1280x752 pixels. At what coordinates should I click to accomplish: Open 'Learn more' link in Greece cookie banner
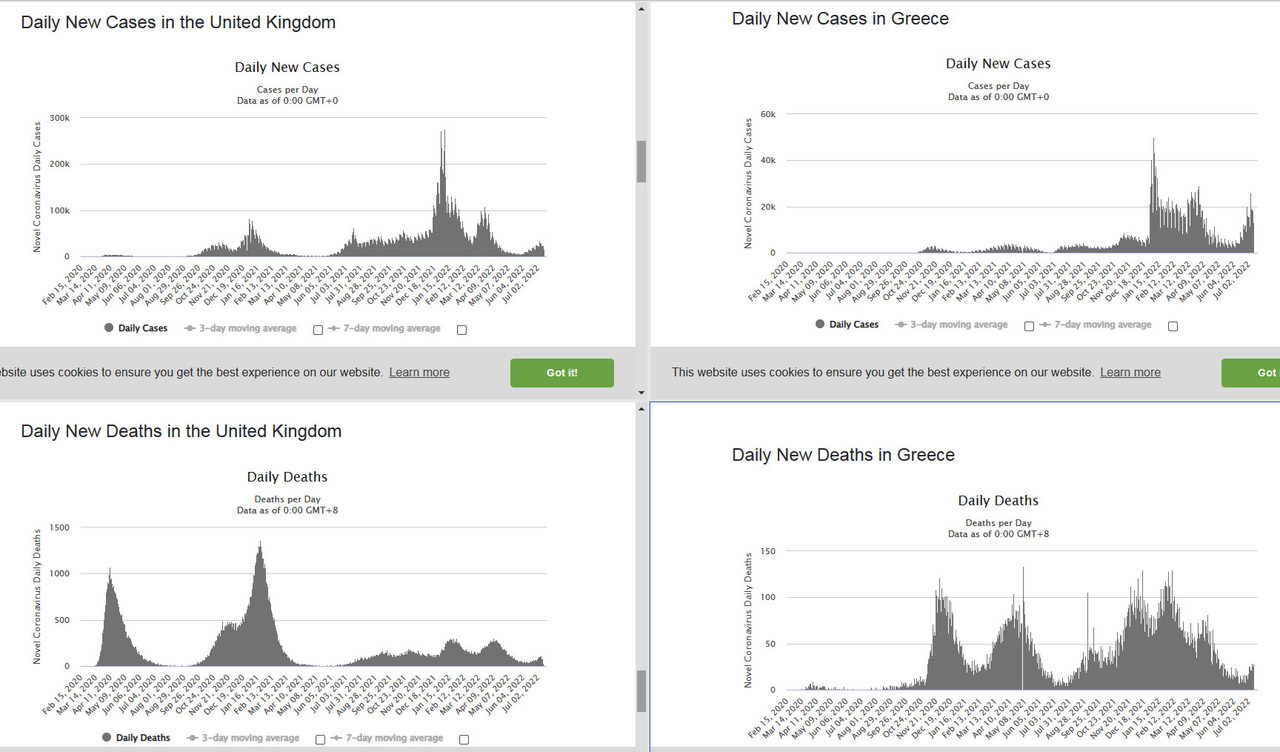1130,372
